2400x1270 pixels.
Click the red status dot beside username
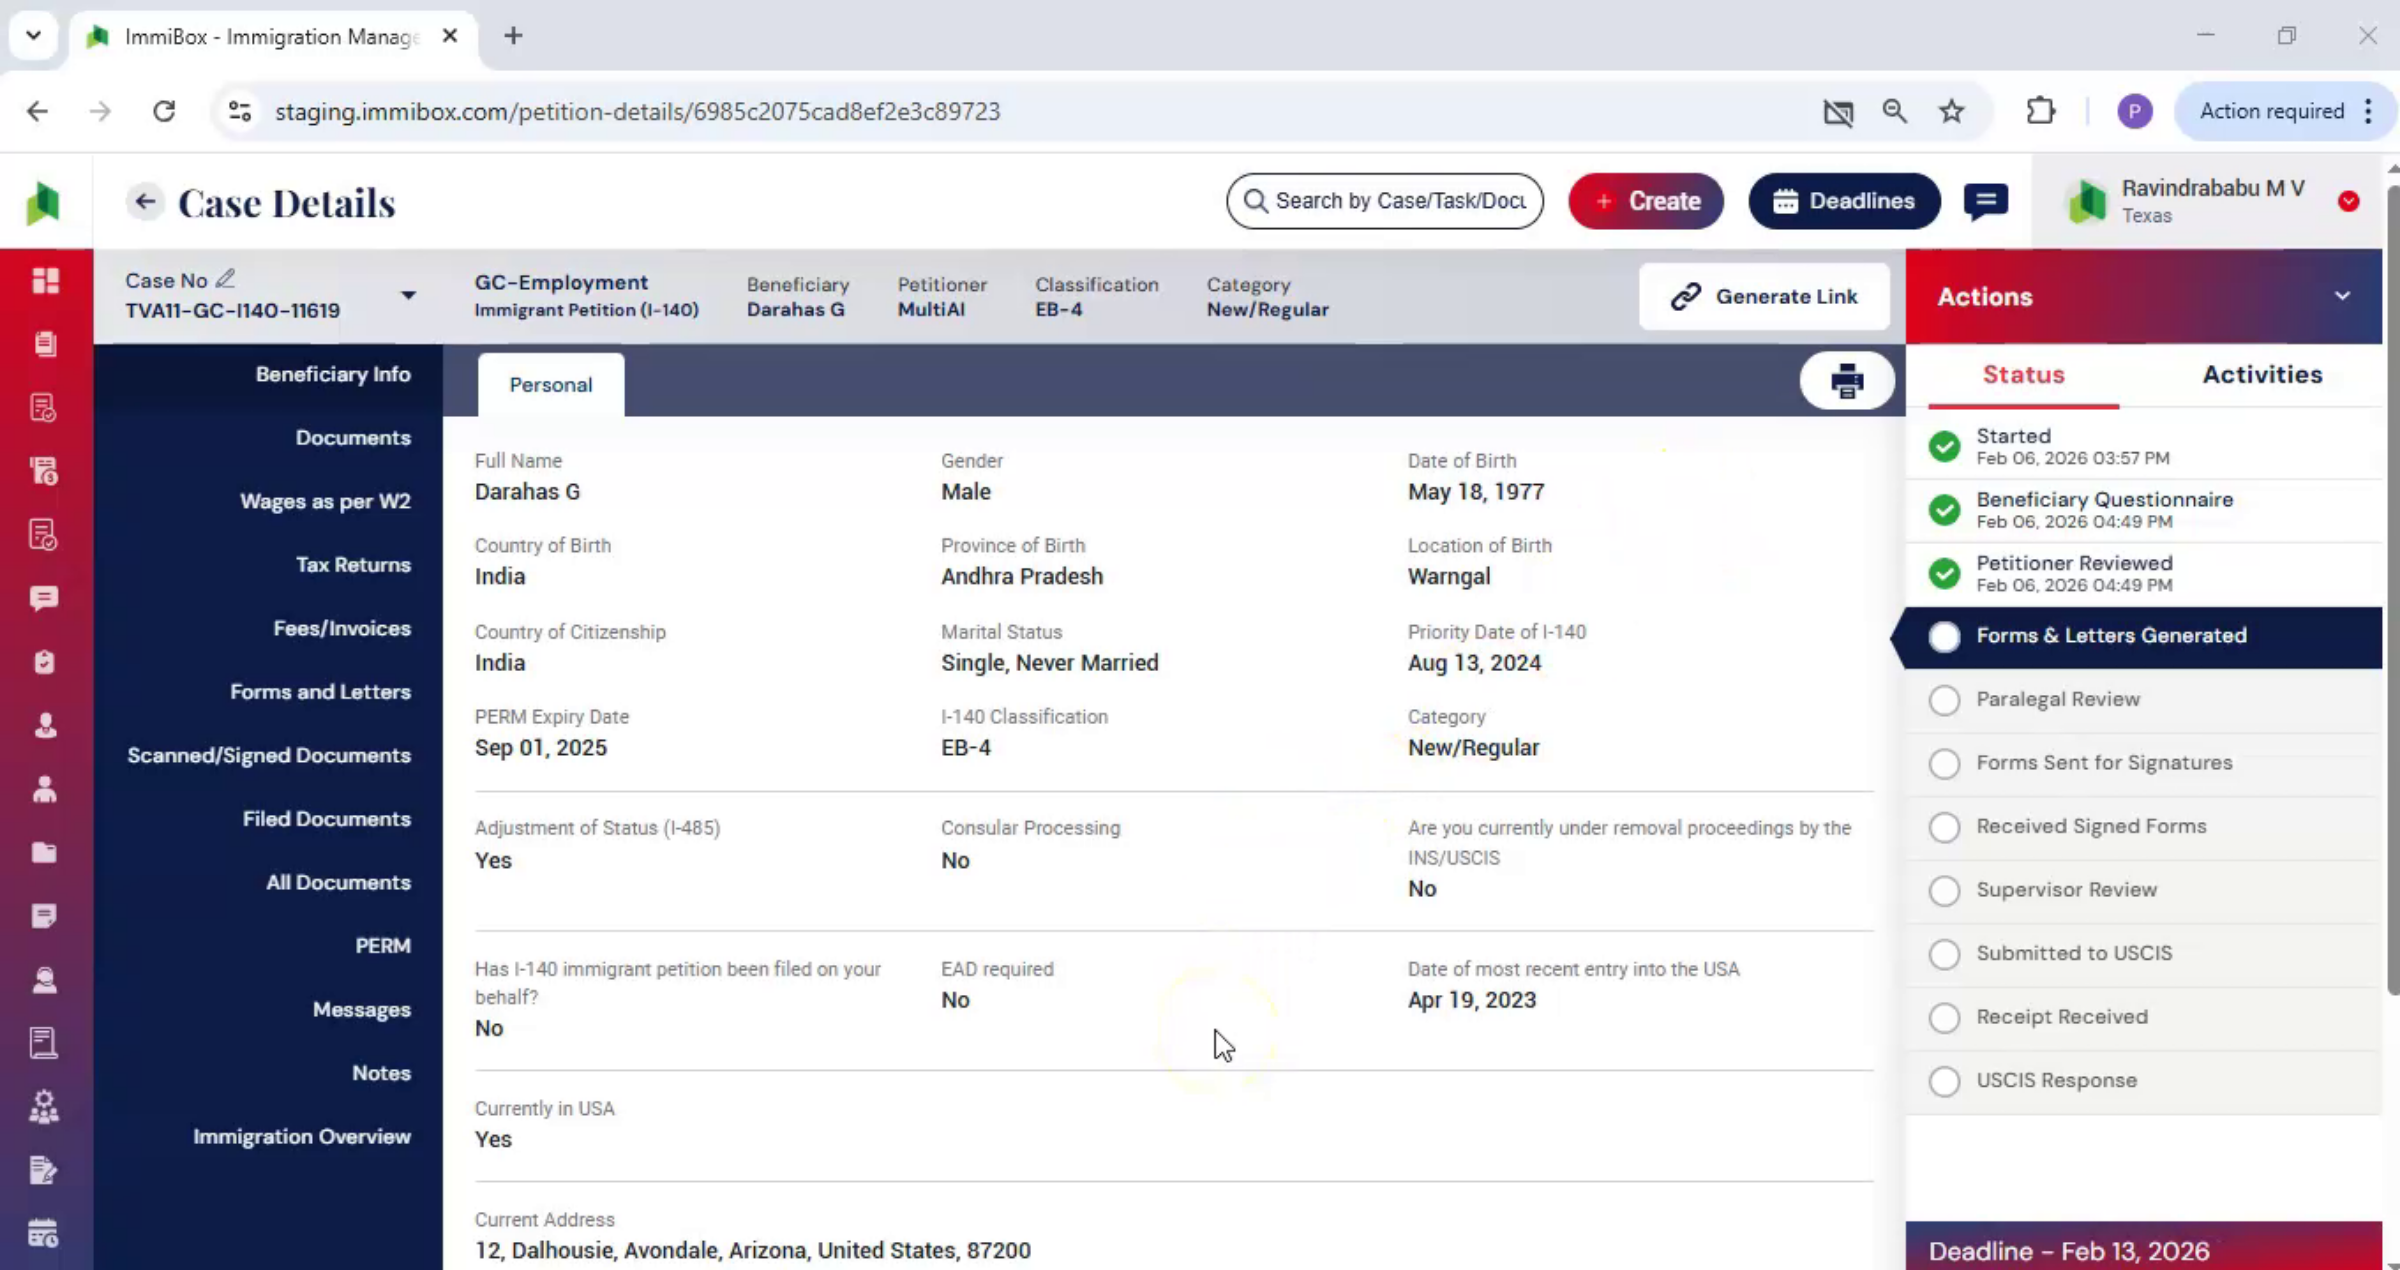click(2348, 202)
